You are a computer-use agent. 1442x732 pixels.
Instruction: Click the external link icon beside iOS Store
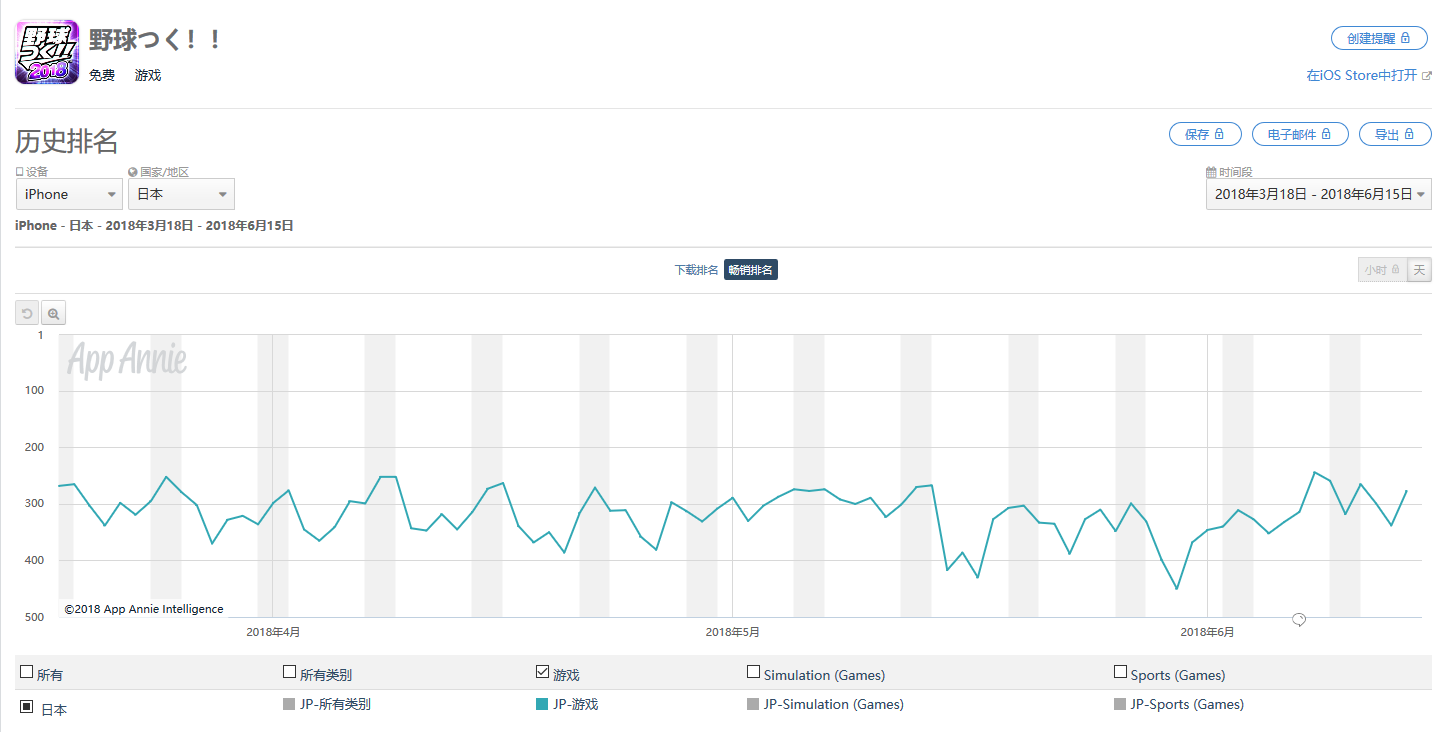1426,76
